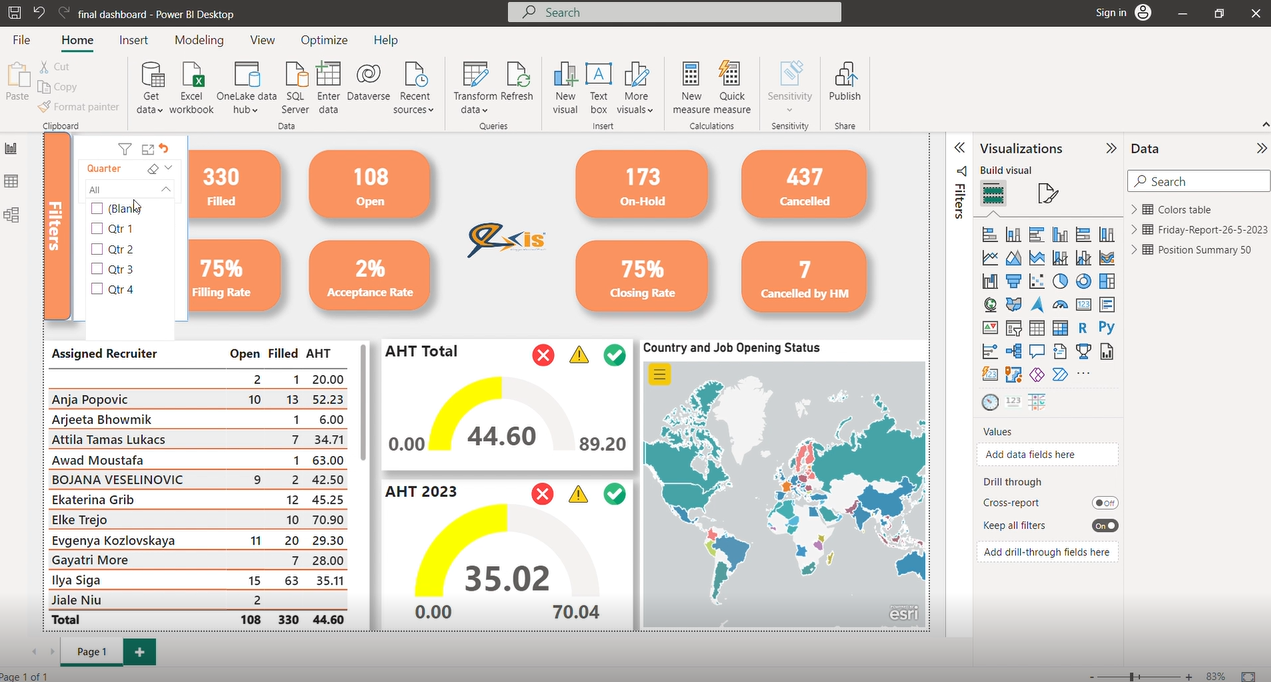Viewport: 1271px width, 682px height.
Task: Open the map legend yellow button
Action: coord(659,374)
